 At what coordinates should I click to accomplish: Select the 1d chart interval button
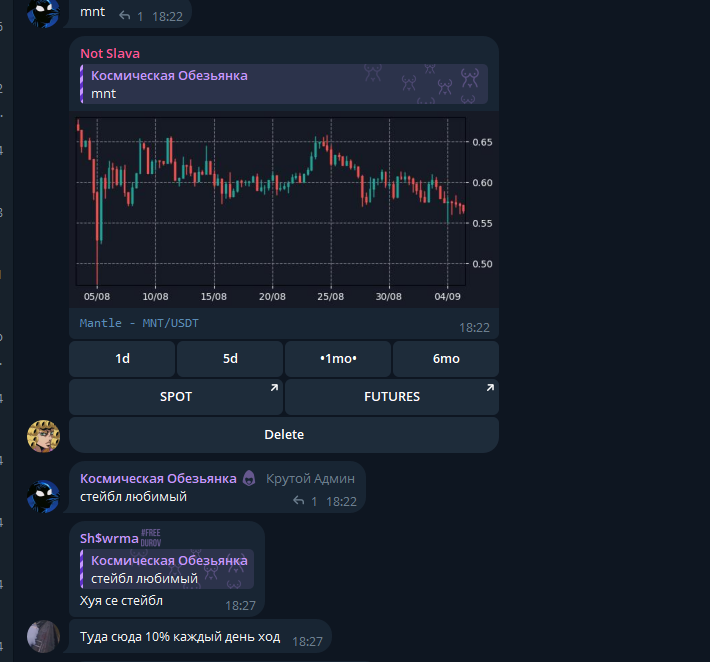122,359
